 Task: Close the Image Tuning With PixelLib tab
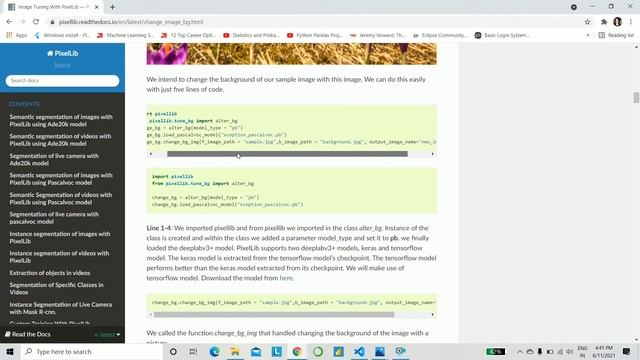[x=96, y=7]
